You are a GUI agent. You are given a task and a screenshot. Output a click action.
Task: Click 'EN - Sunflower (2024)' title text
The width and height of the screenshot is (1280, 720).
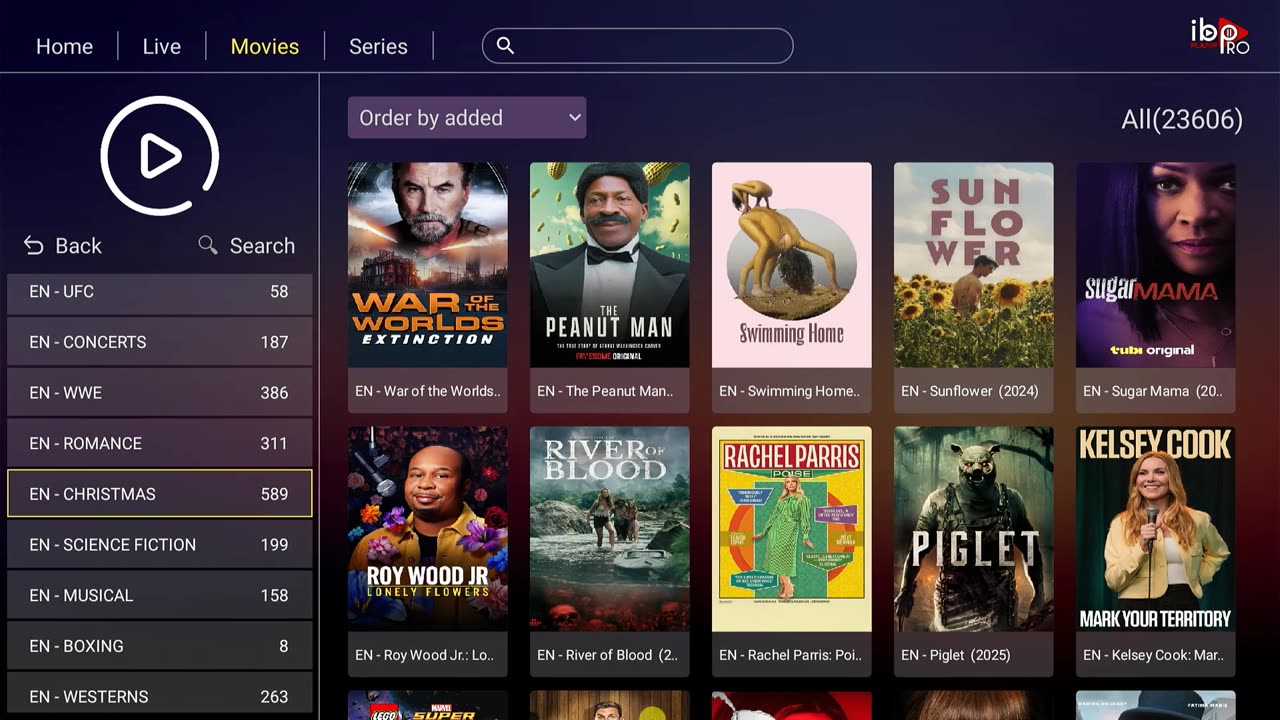pos(970,391)
